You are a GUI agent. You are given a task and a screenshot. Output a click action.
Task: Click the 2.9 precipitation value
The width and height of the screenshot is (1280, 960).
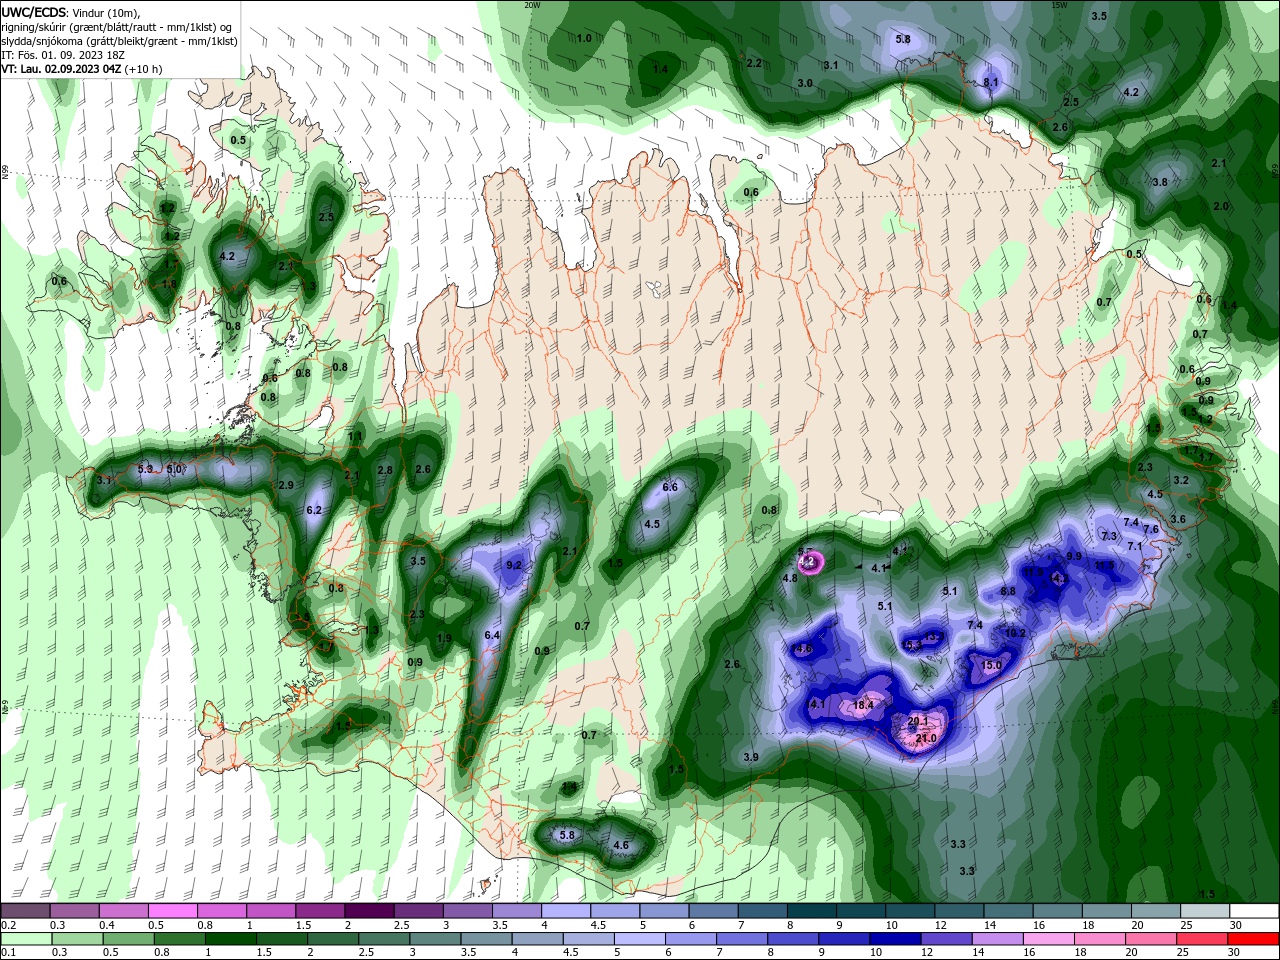click(x=286, y=485)
